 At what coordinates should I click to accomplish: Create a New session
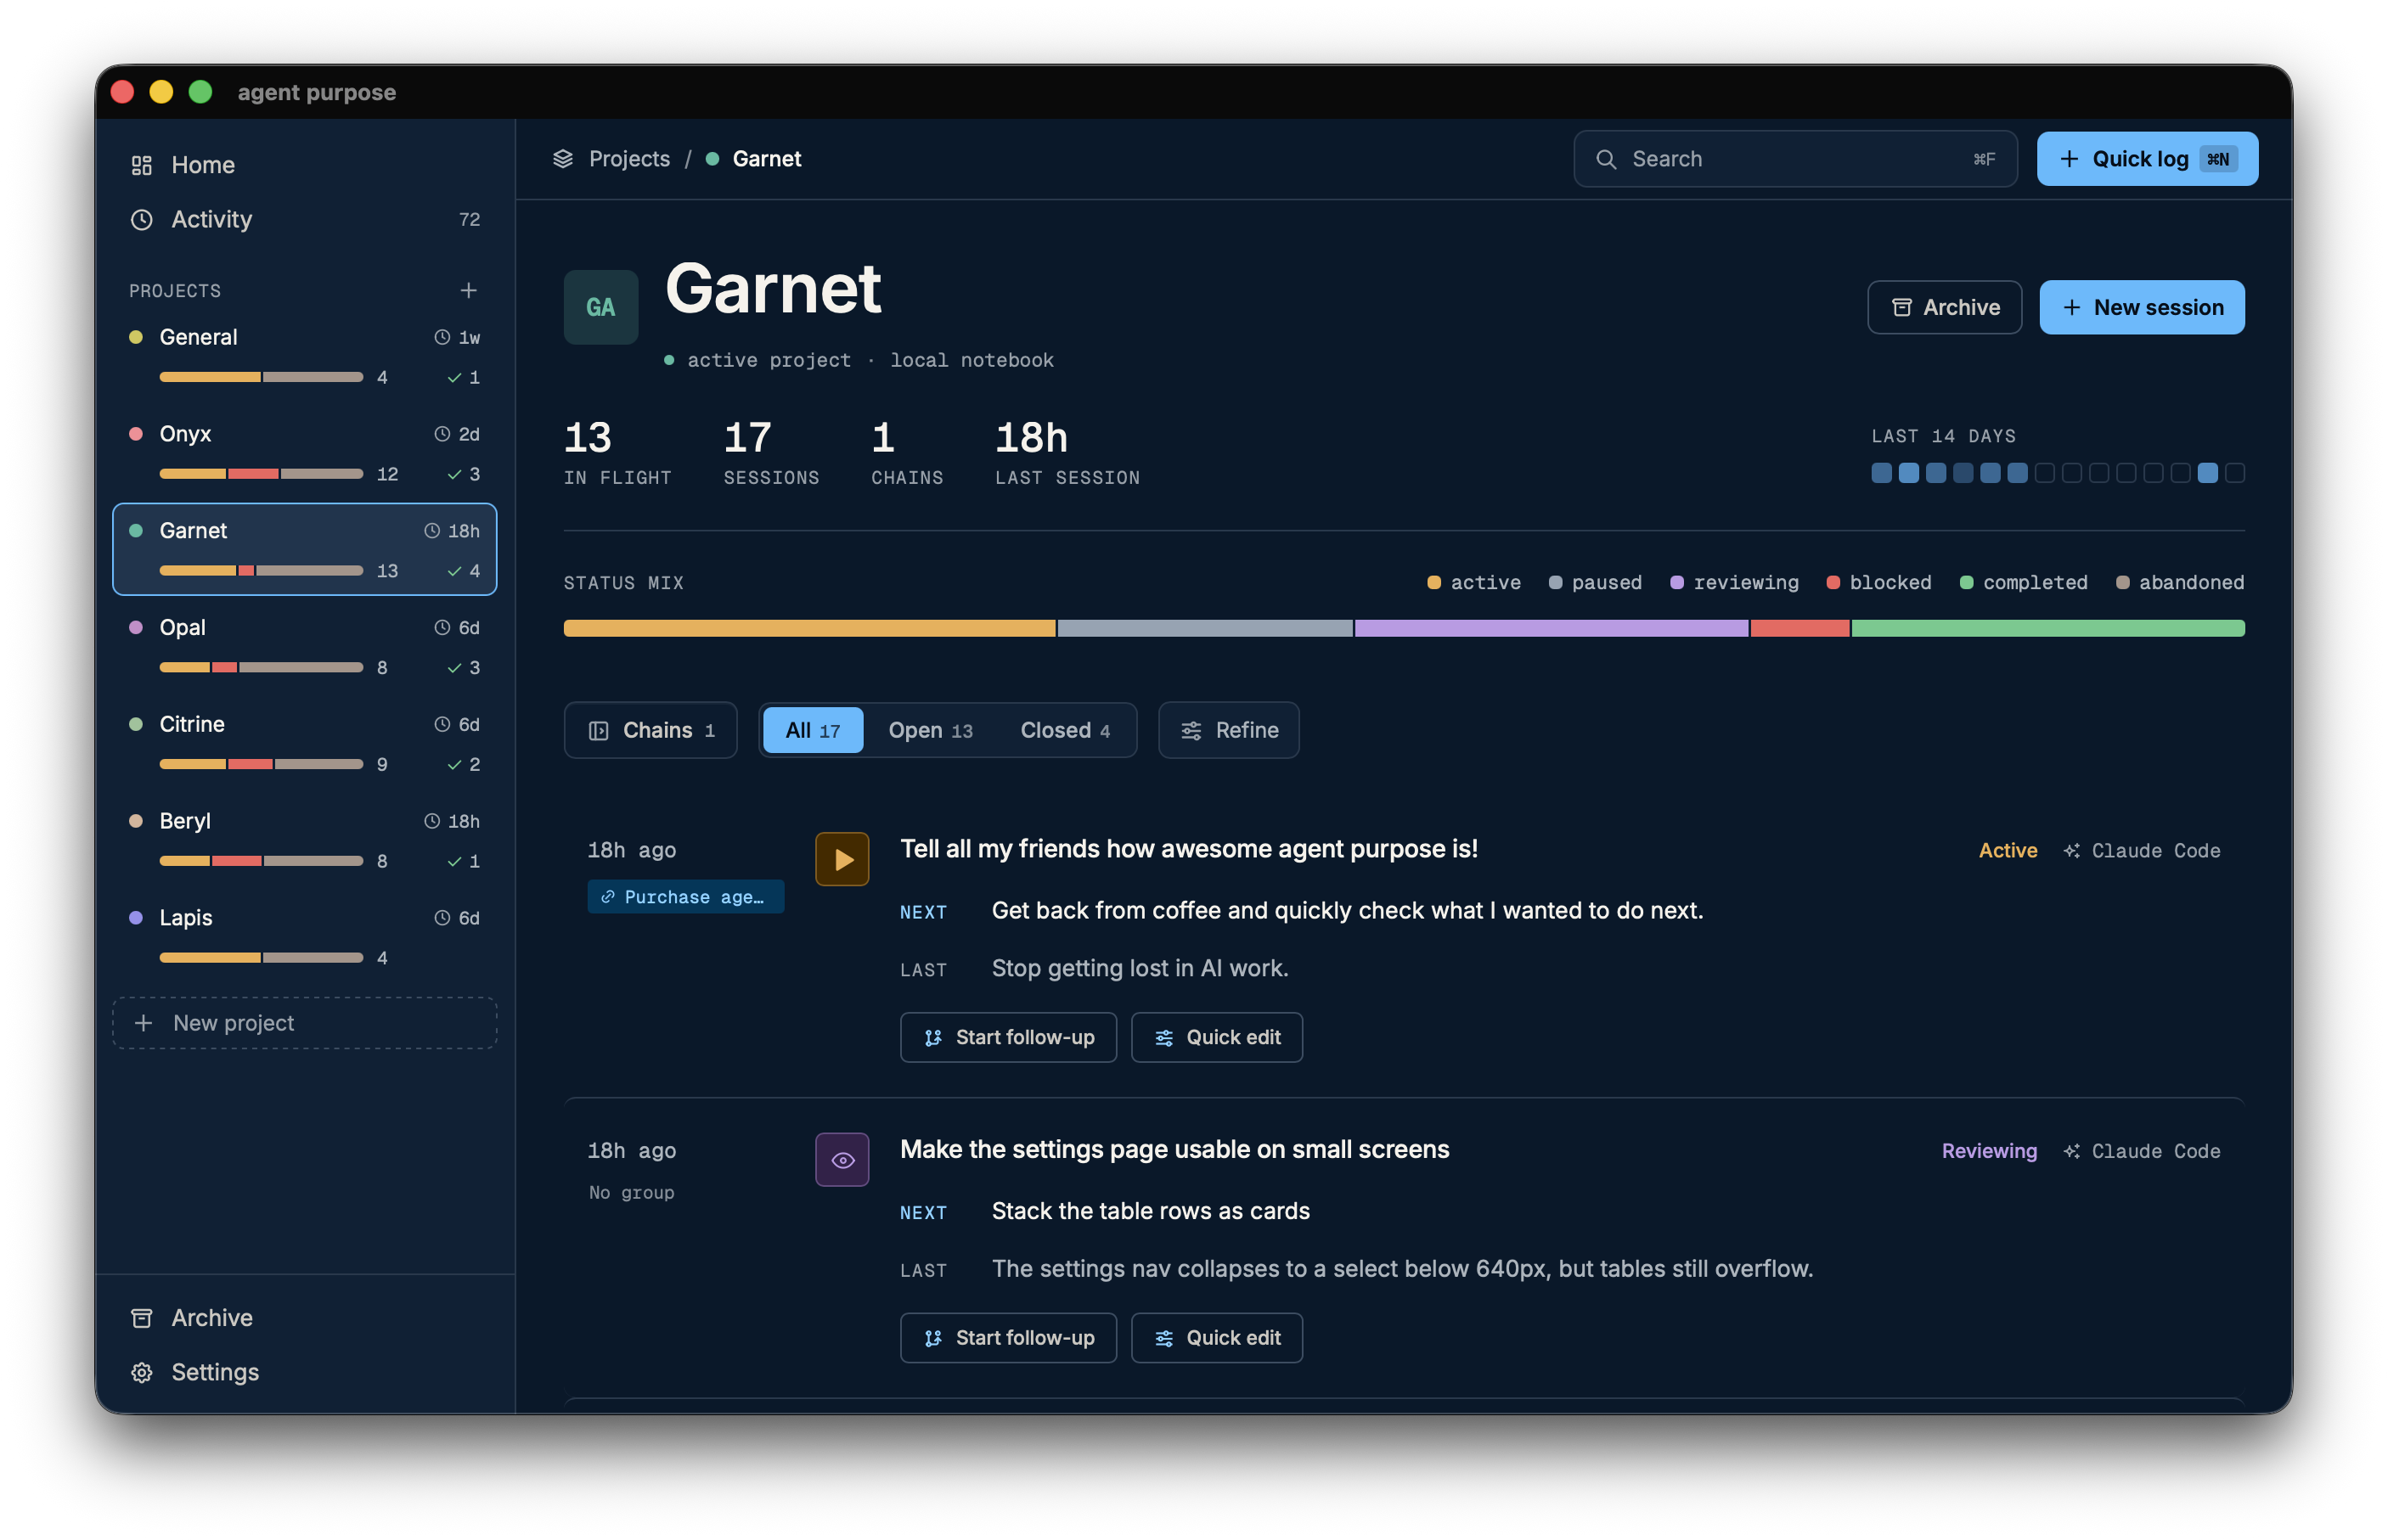pos(2141,307)
